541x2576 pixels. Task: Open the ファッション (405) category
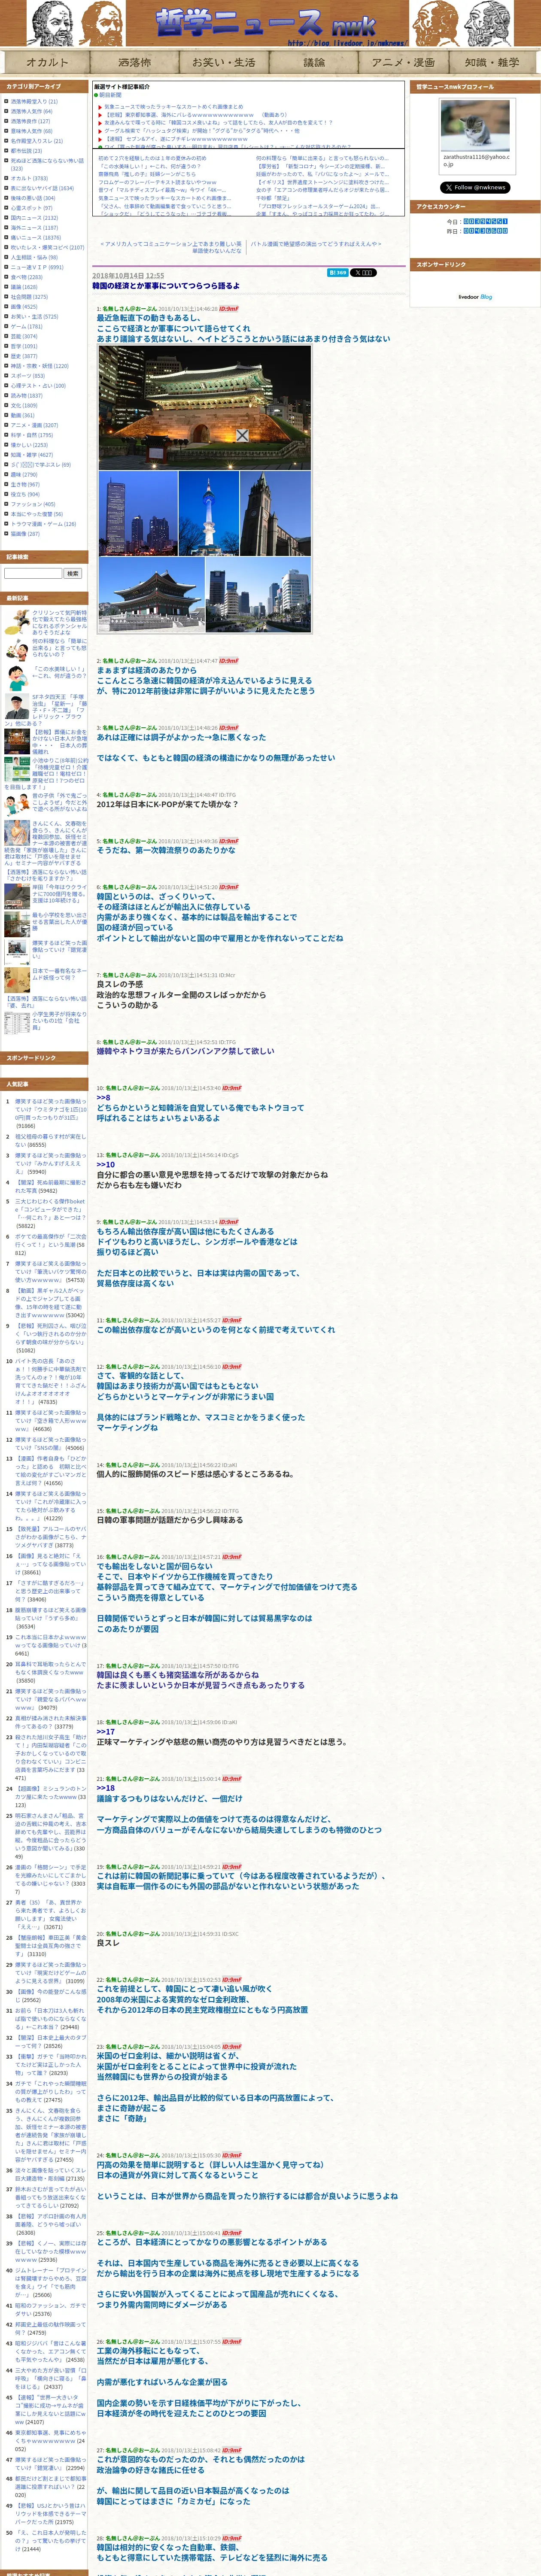coord(33,504)
